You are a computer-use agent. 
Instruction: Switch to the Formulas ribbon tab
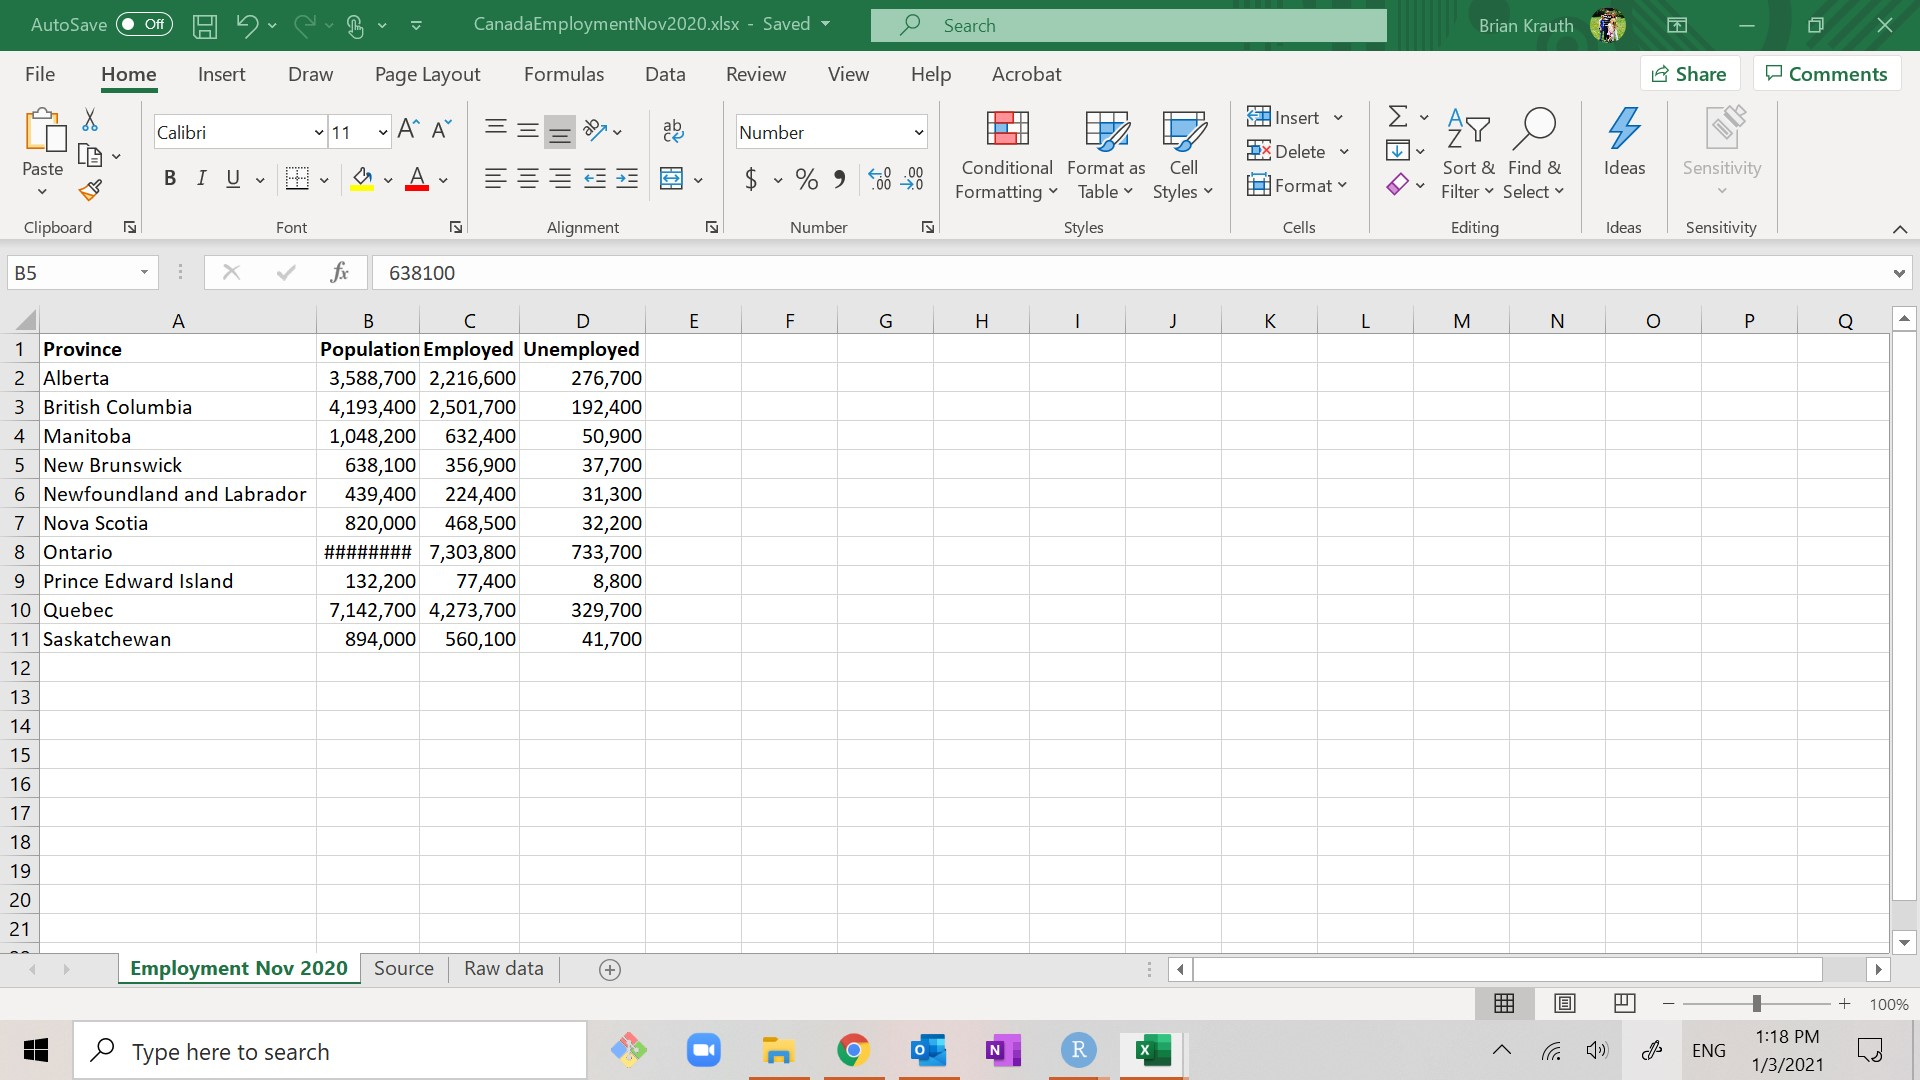coord(564,73)
